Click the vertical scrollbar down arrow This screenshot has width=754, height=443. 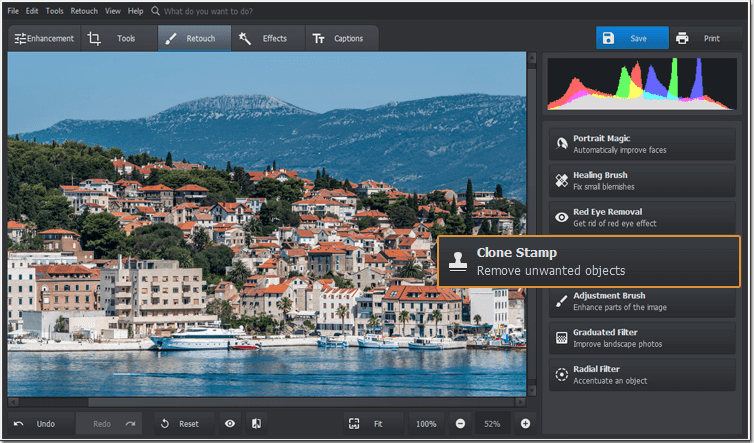531,390
